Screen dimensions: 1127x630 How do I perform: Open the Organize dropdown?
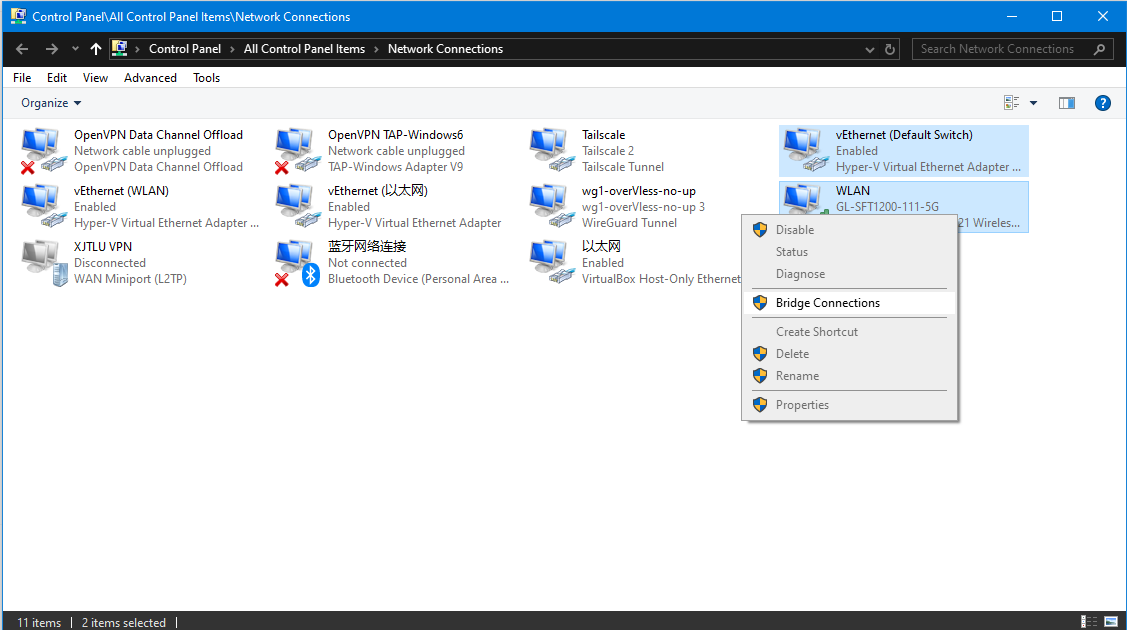51,103
